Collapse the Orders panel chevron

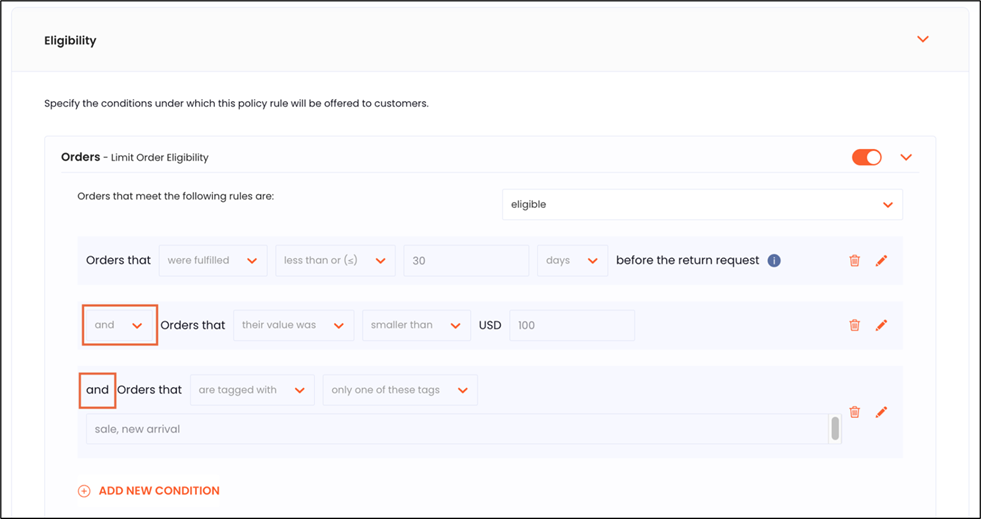[x=906, y=157]
